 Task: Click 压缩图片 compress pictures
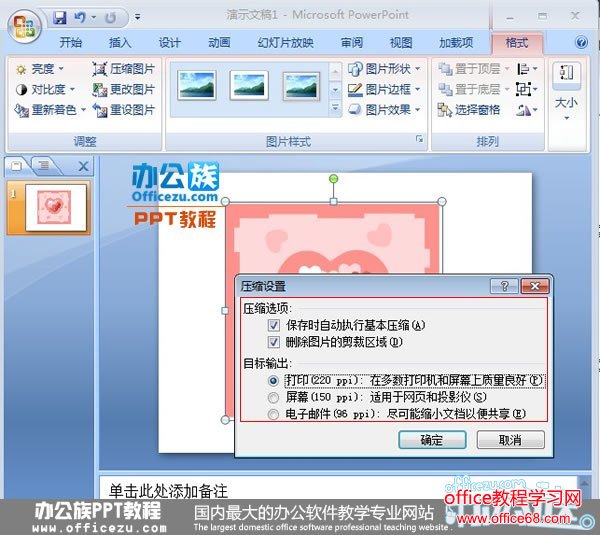click(124, 69)
